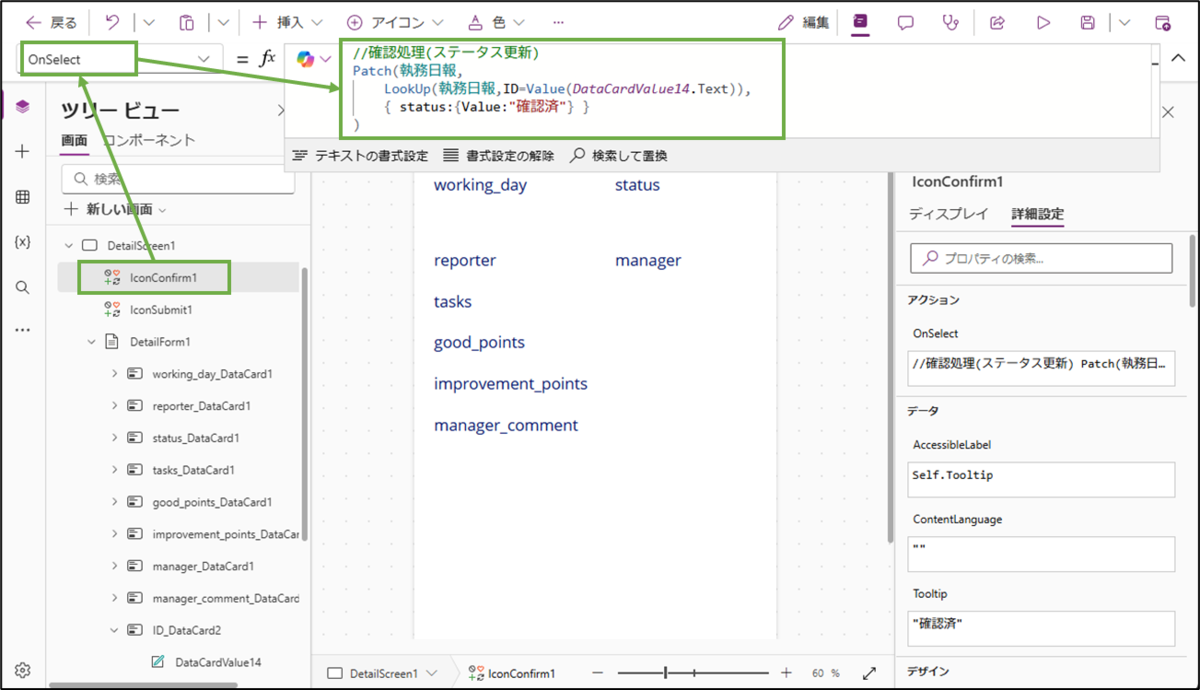The image size is (1200, 690).
Task: Expand the save options dropdown arrow
Action: coord(1125,22)
